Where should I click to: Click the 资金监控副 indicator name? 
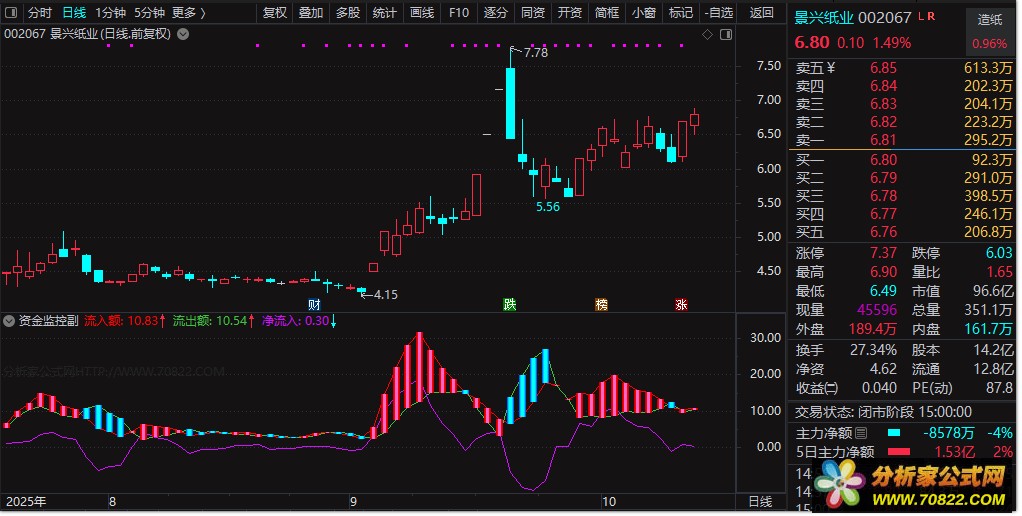click(x=48, y=321)
